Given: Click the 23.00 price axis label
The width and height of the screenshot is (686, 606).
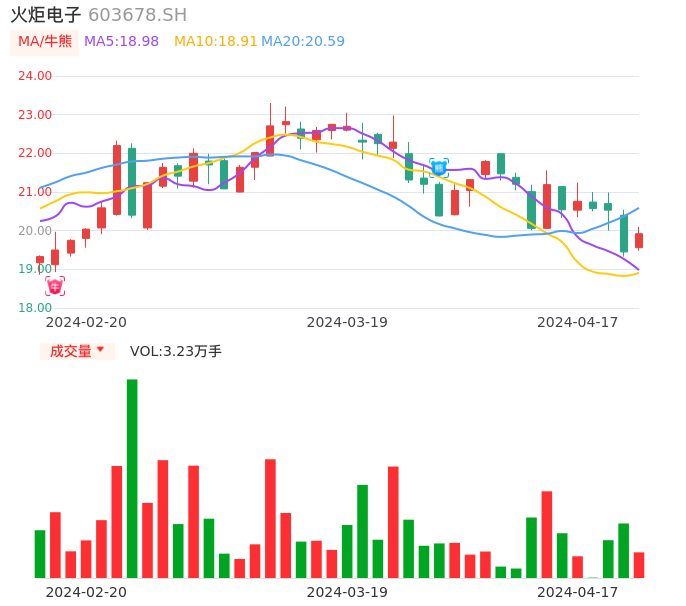Looking at the screenshot, I should click(x=35, y=115).
